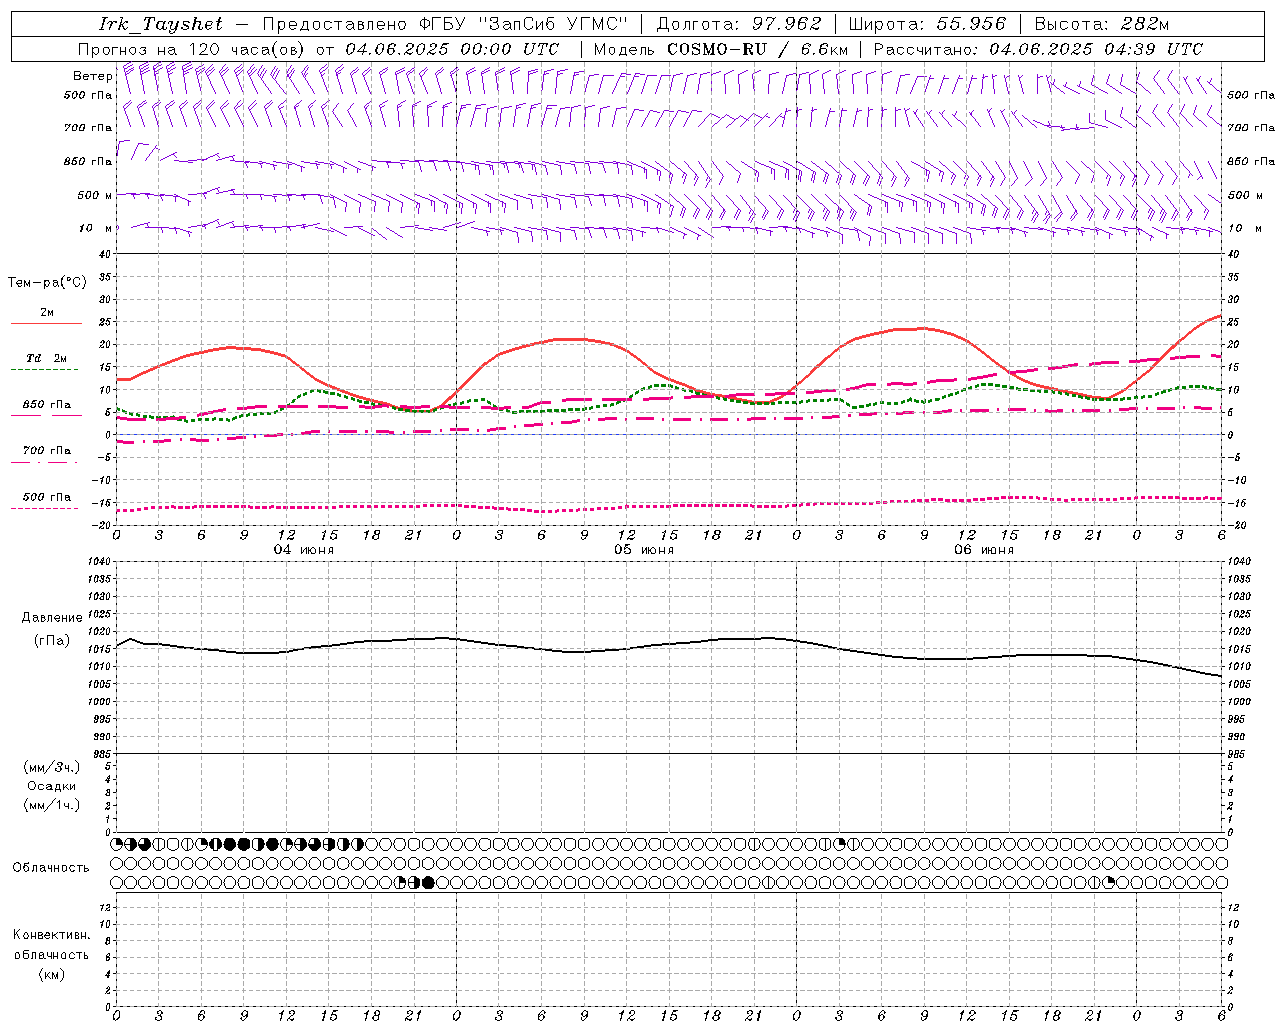Select the text "Предоставлено ФГБУ "ЗапСиб УГМС""
This screenshot has height=1024, width=1280.
(x=444, y=24)
